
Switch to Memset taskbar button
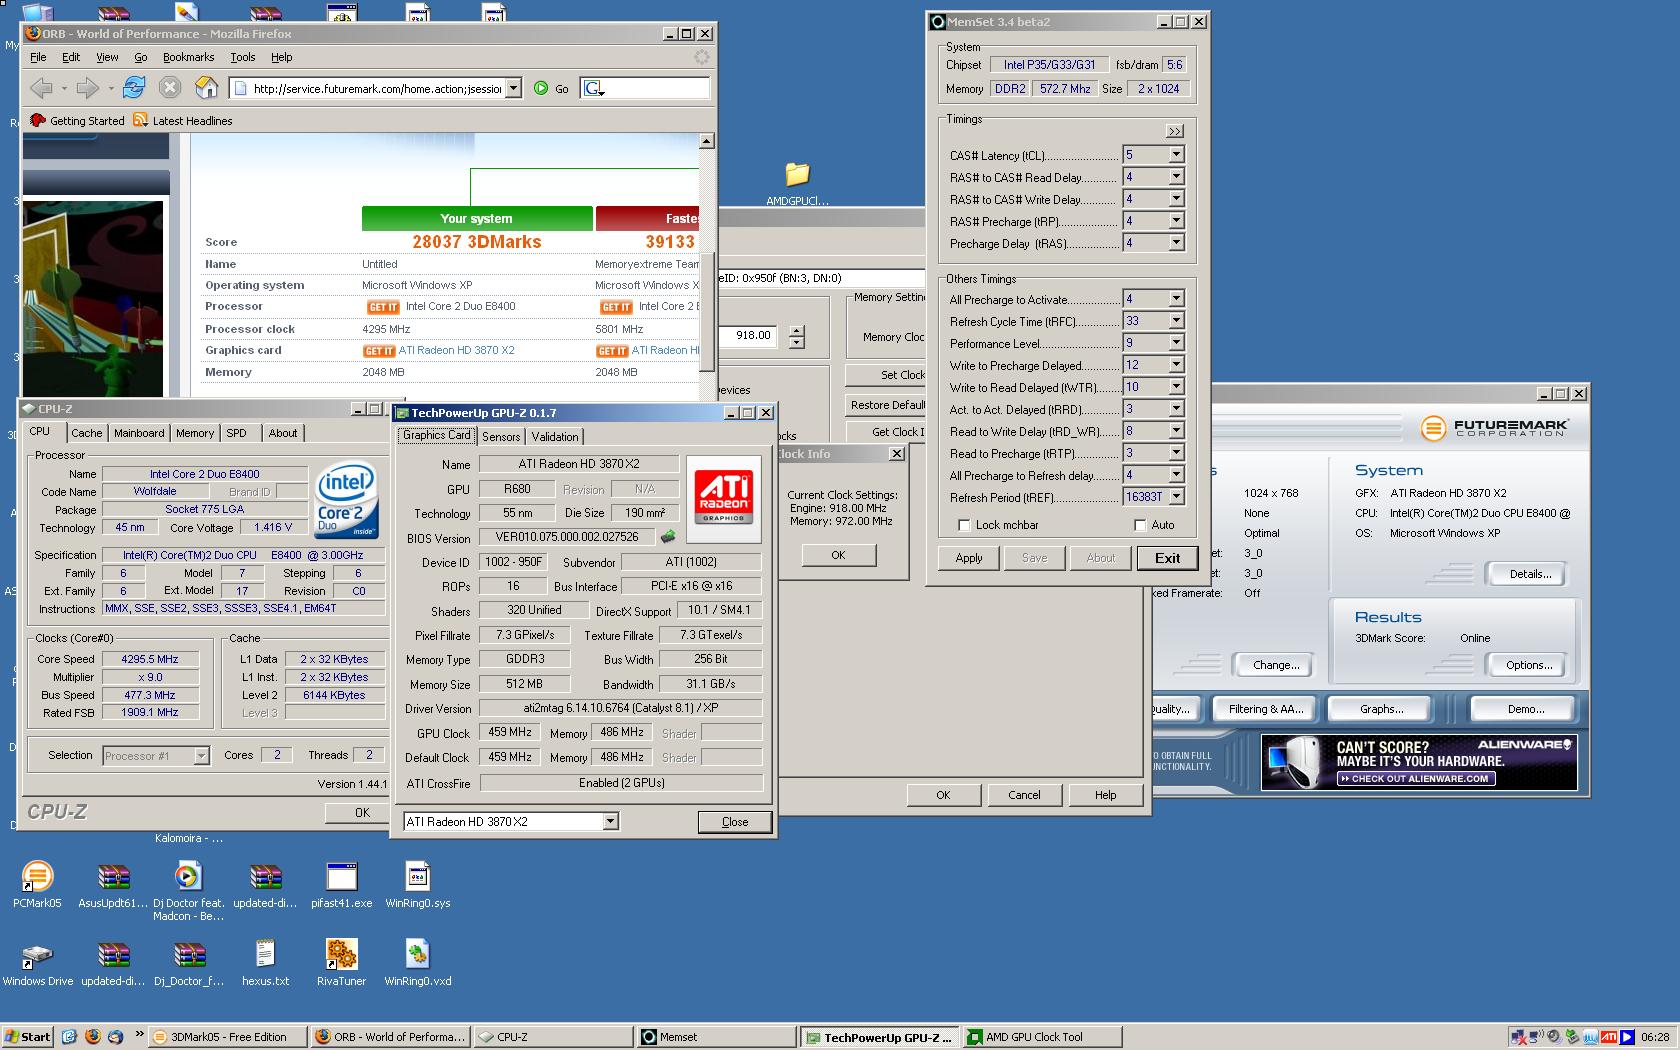(x=716, y=1037)
